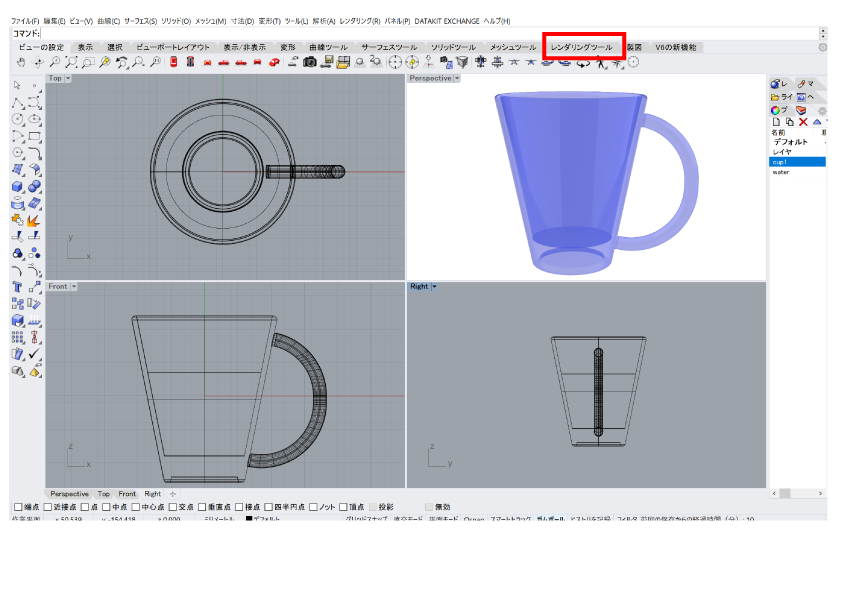Select the Rectangle tool in the left sidebar
This screenshot has width=842, height=595.
34,136
